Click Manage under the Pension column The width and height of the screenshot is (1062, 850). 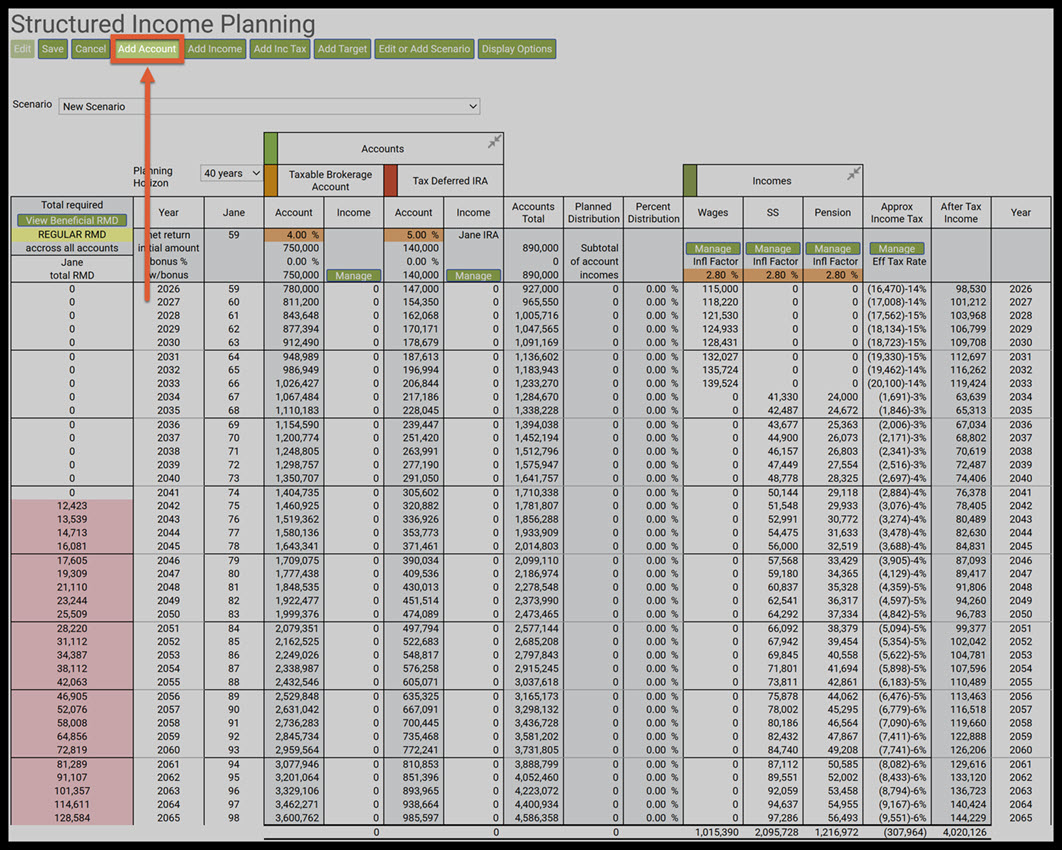tap(832, 249)
